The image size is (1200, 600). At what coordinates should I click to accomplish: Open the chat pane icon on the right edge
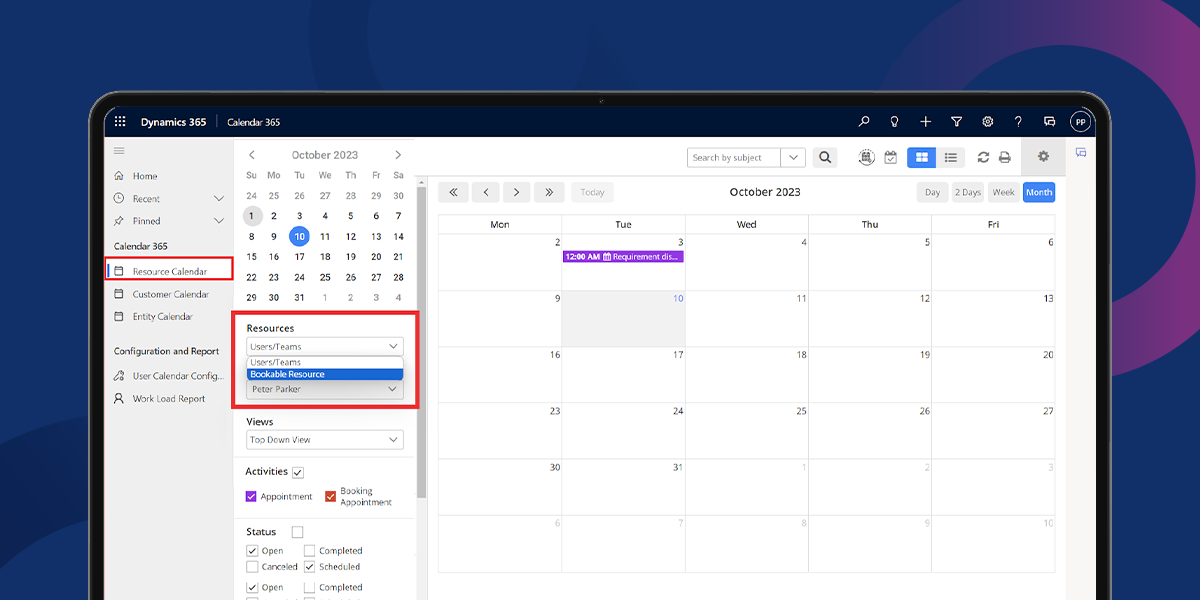[1080, 153]
